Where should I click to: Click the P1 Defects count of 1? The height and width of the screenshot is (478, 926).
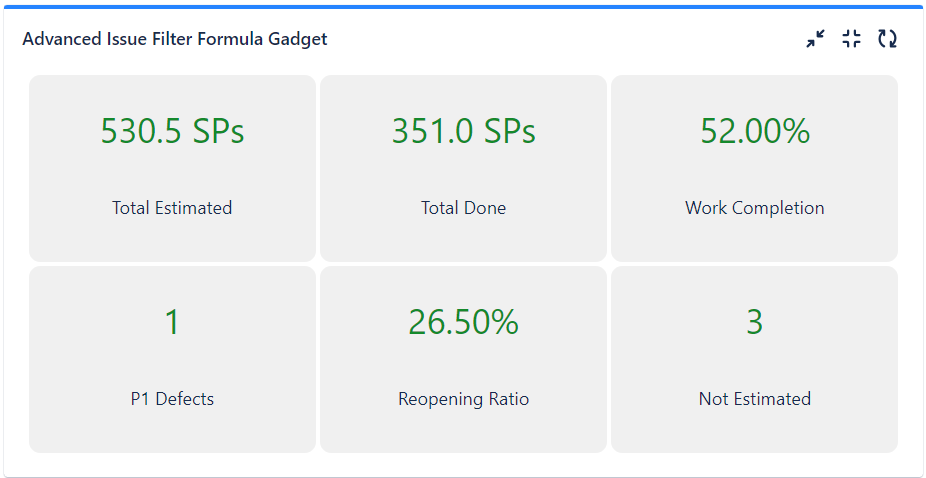(172, 323)
